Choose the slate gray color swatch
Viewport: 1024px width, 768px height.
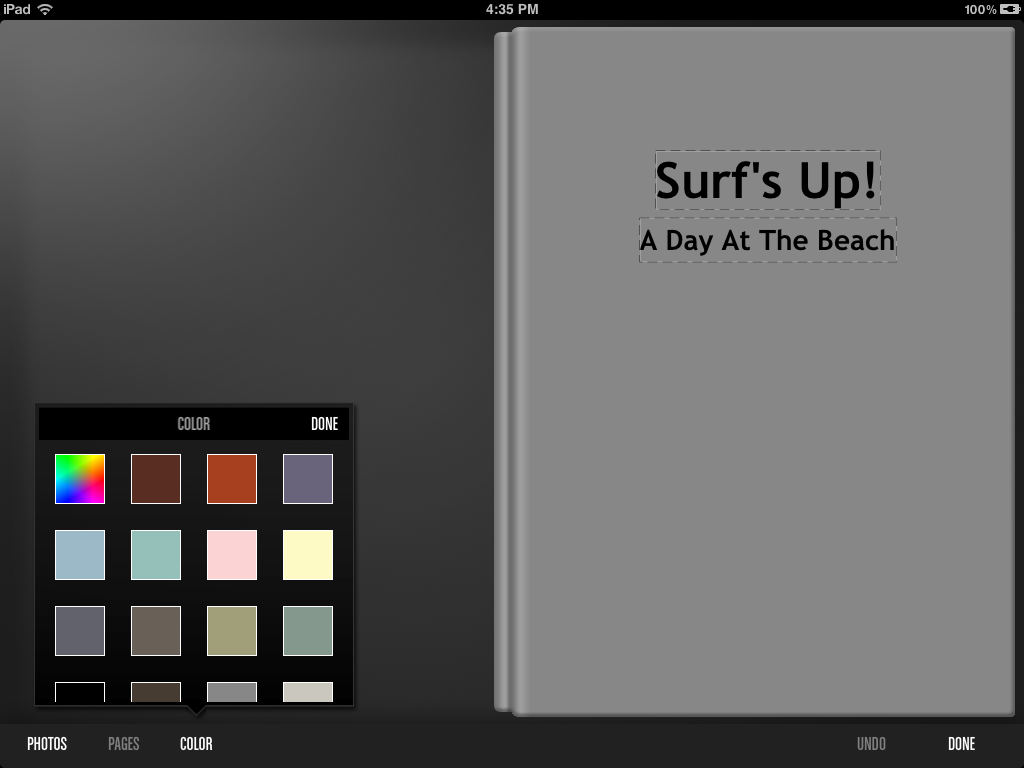pos(80,631)
